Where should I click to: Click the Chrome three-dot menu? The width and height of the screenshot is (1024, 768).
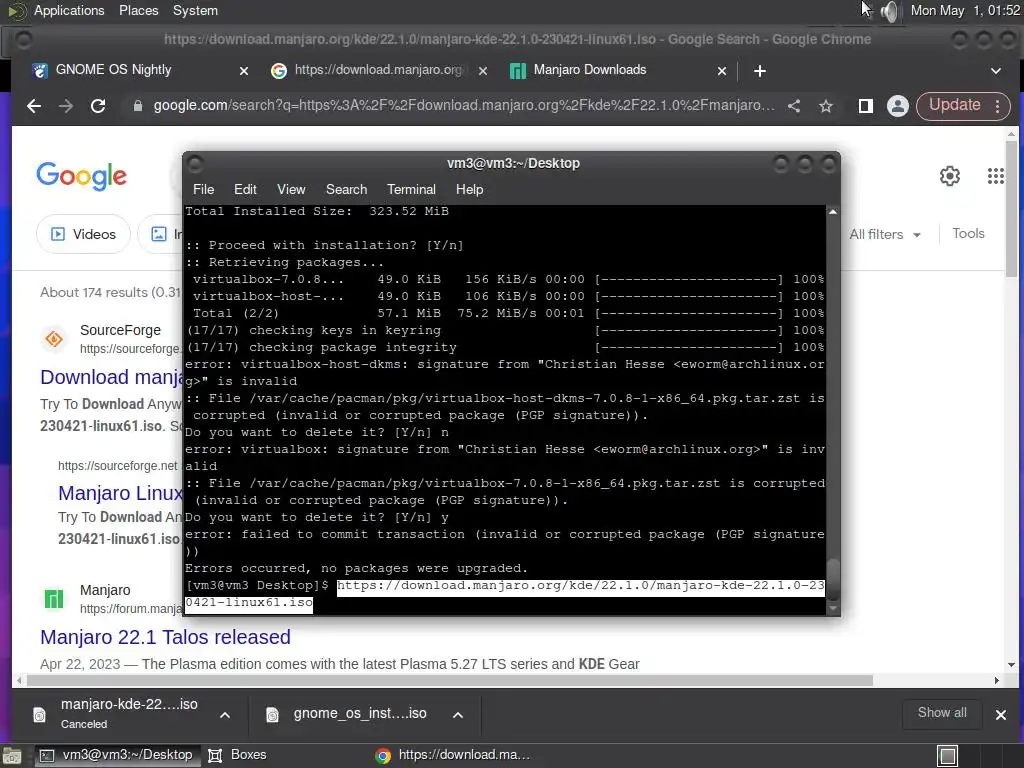point(997,106)
